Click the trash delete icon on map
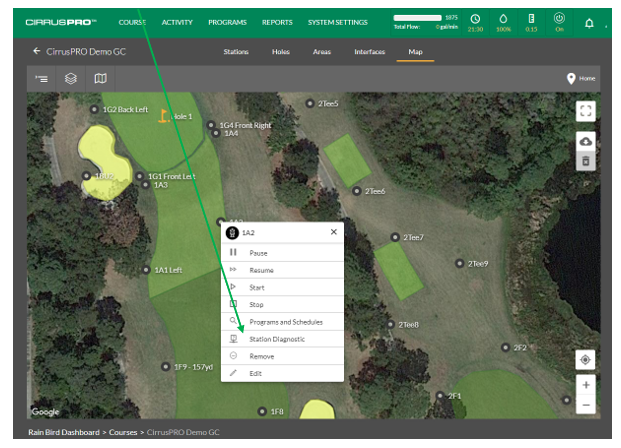Viewport: 621px width, 448px height. pyautogui.click(x=585, y=161)
